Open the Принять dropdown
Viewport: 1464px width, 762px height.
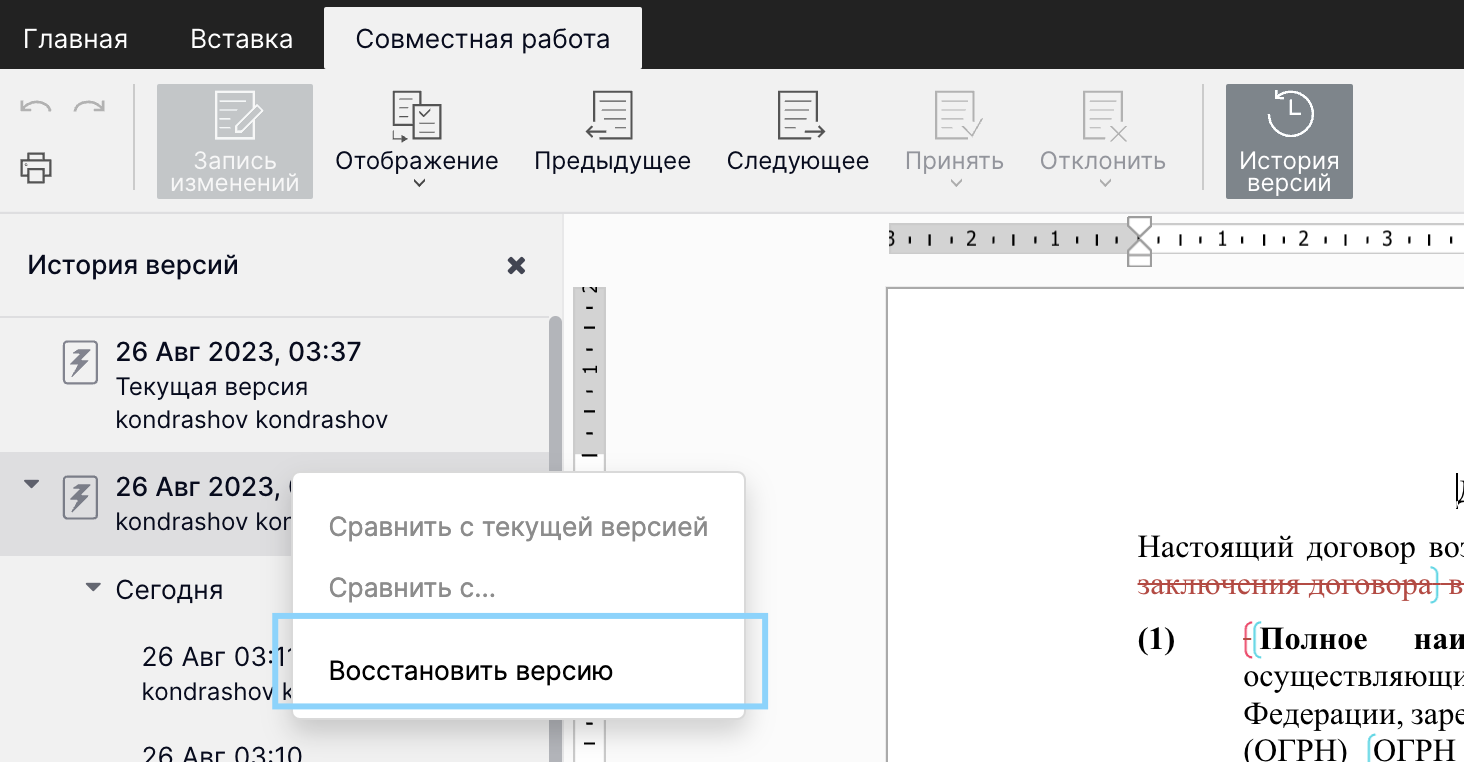954,141
